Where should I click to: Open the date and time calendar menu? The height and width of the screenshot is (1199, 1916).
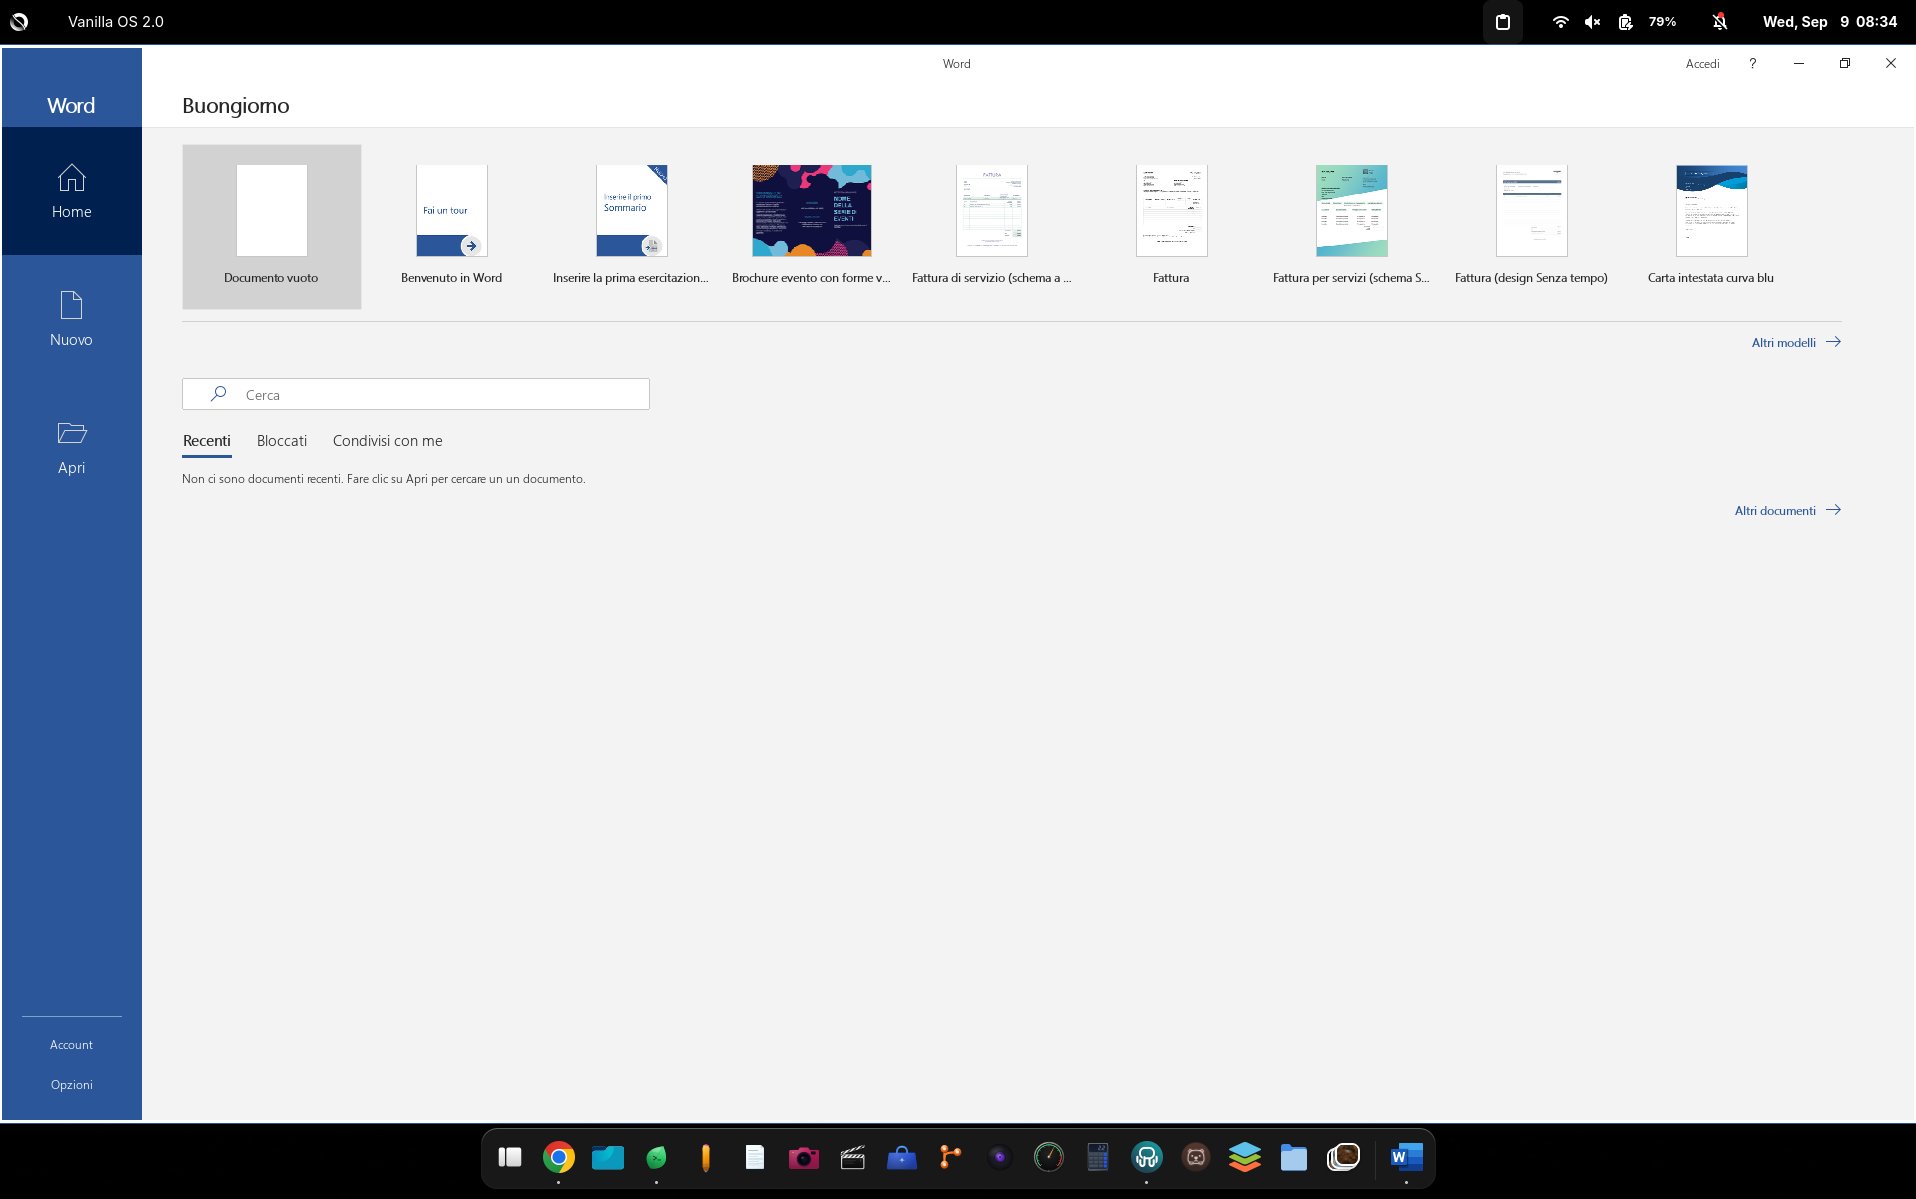point(1829,21)
